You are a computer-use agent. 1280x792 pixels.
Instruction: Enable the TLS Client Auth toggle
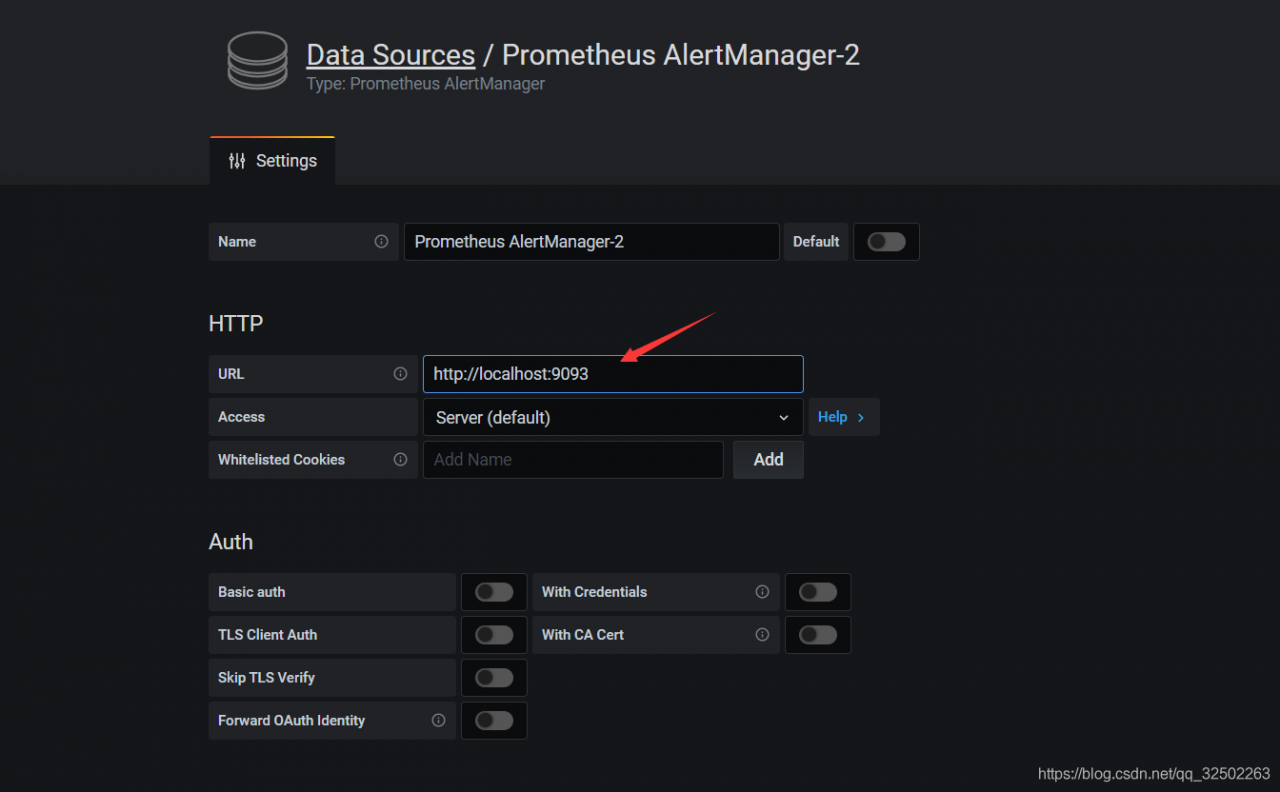coord(494,635)
